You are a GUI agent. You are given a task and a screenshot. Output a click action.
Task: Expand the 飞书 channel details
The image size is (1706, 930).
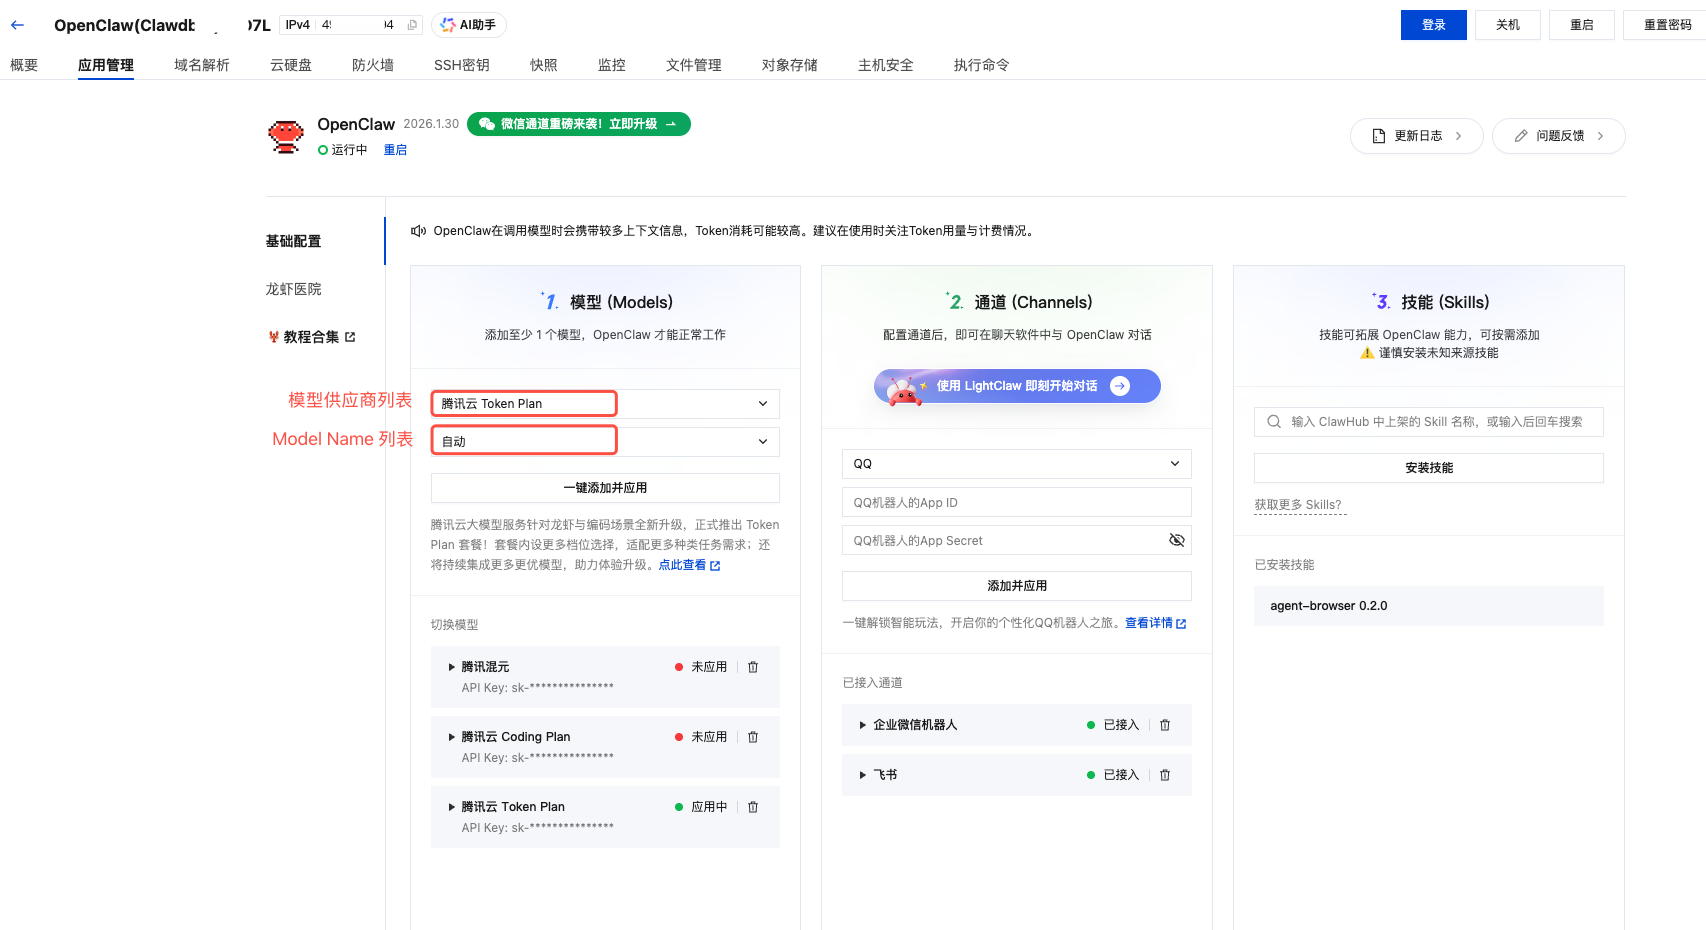pos(863,775)
